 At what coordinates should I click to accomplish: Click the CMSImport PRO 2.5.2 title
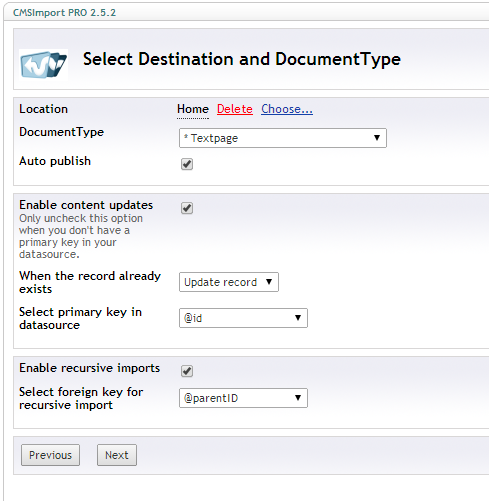tap(64, 13)
